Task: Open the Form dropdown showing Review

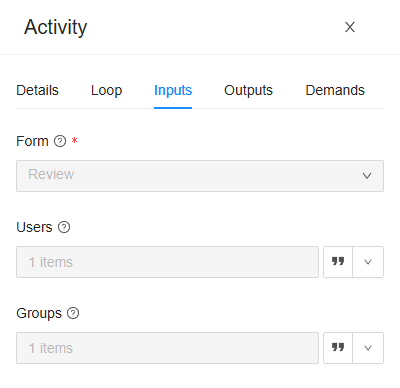Action: point(200,176)
